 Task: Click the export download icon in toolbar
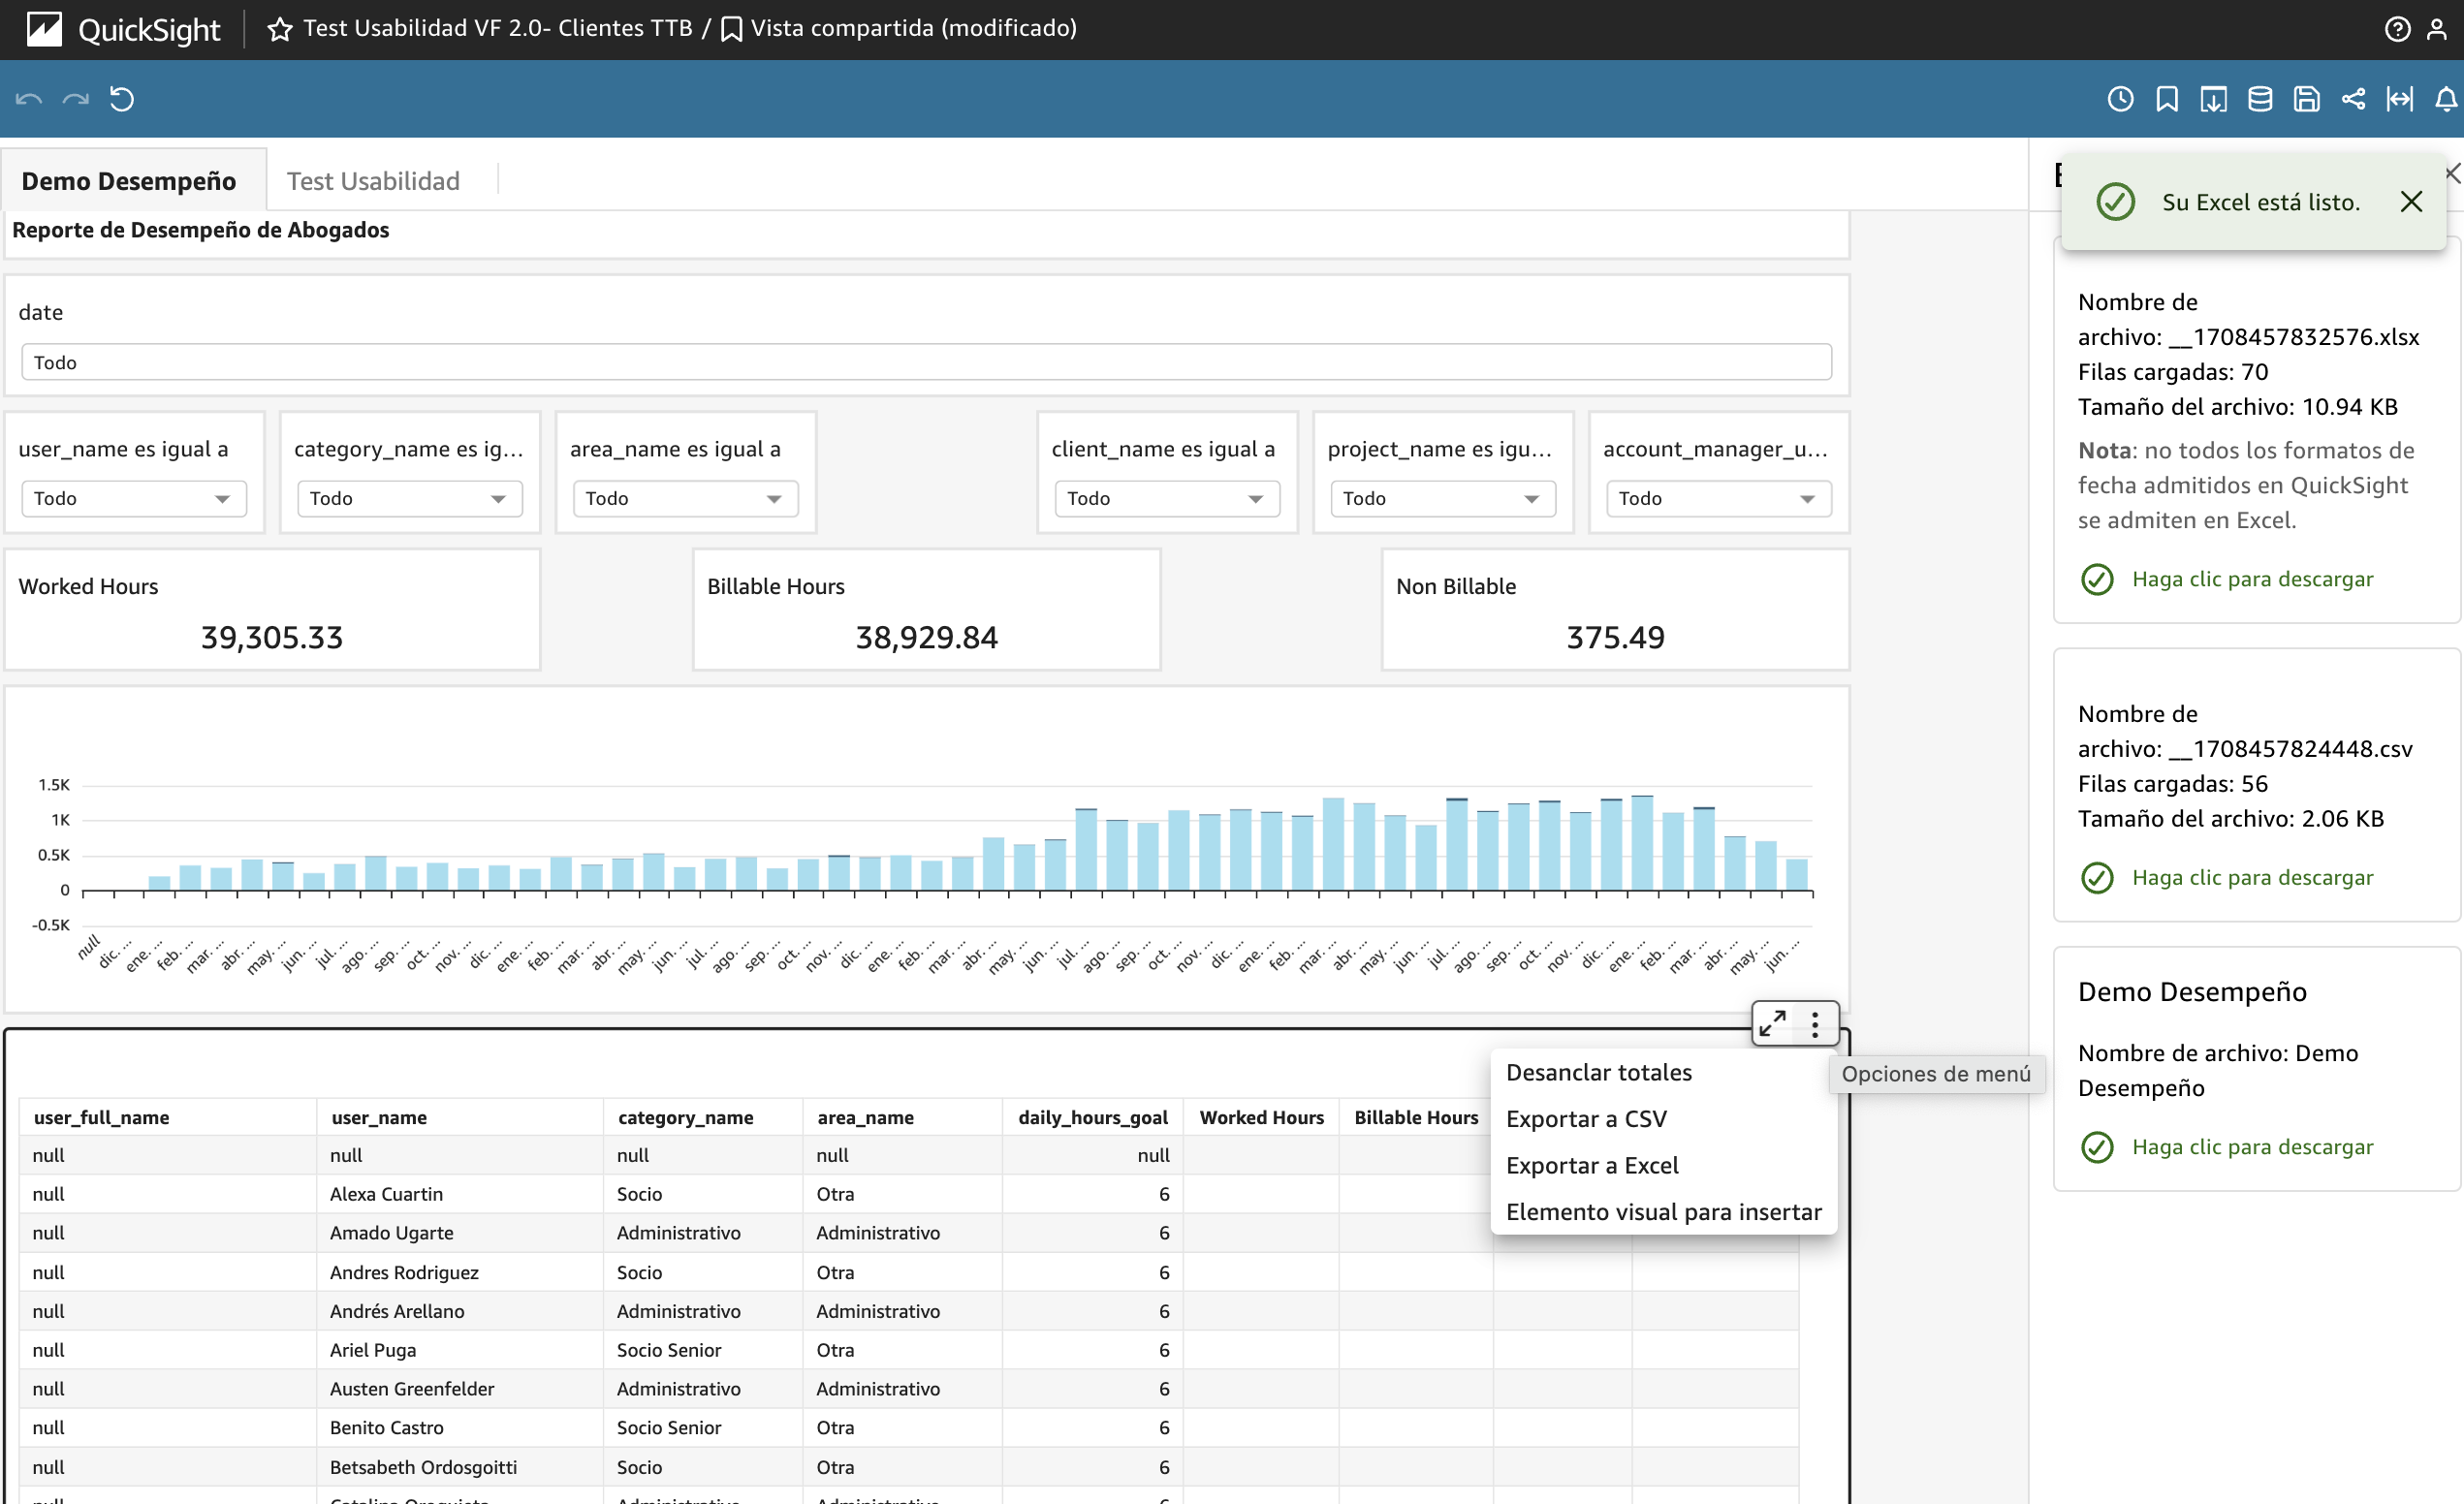coord(2214,99)
